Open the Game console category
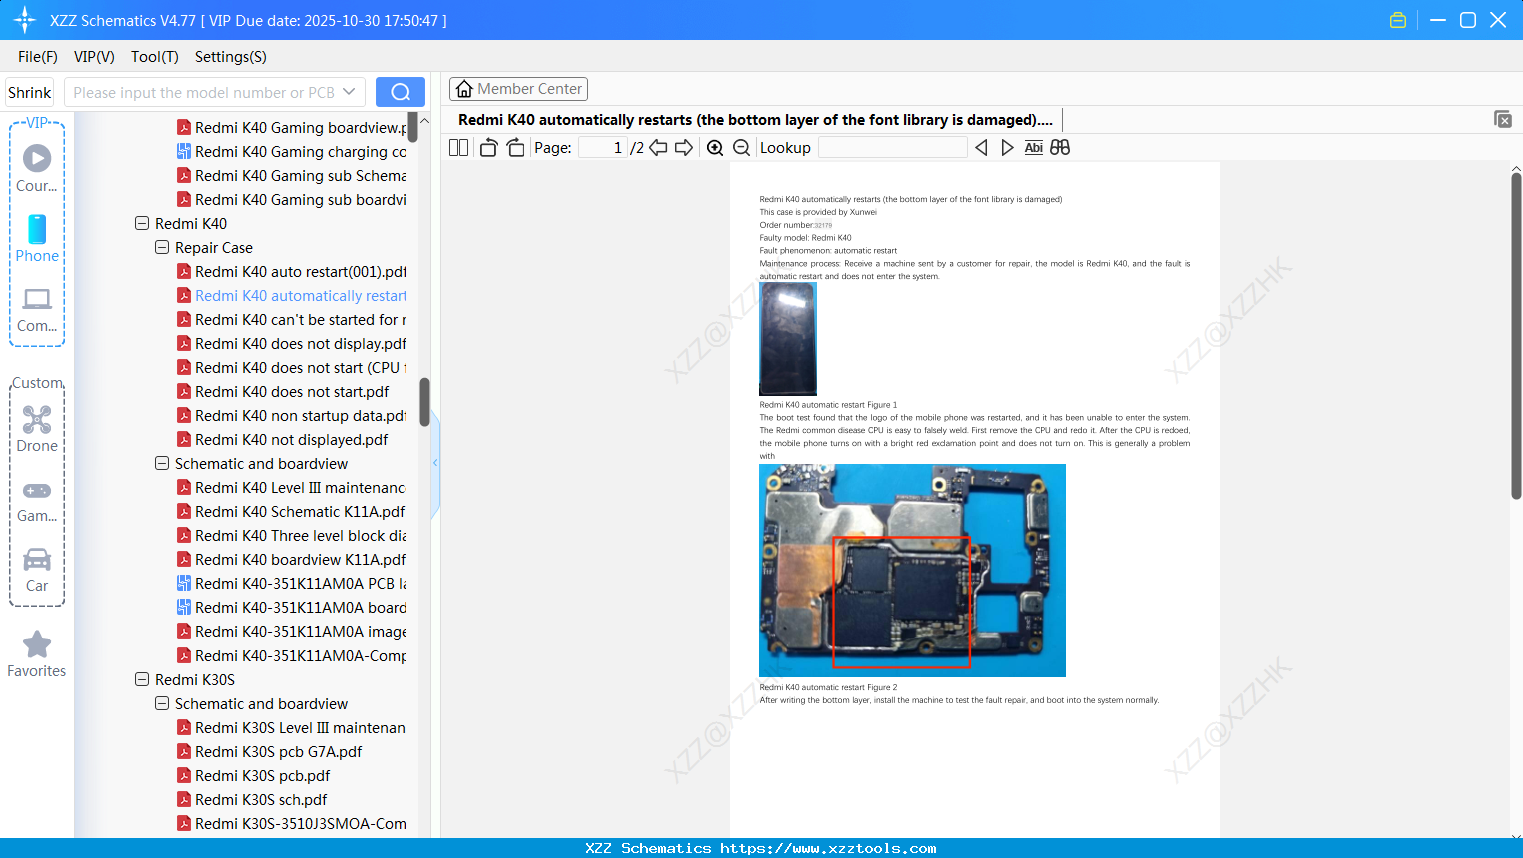Viewport: 1523px width, 858px height. tap(37, 500)
